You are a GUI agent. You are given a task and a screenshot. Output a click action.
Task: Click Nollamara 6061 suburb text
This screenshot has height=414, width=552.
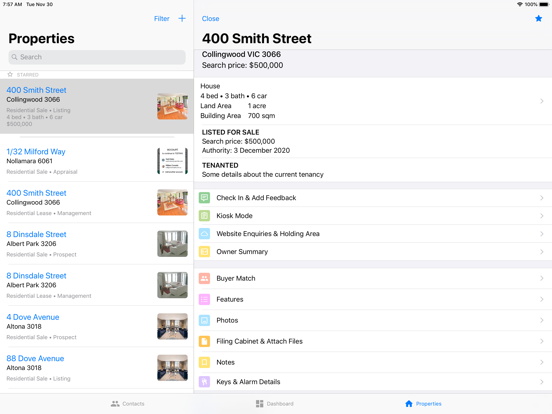click(x=30, y=161)
